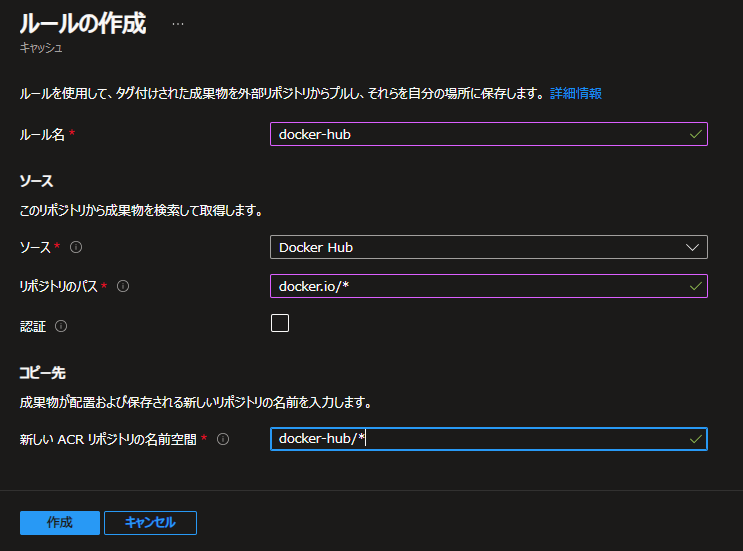743x551 pixels.
Task: Click the ルール名 input field
Action: click(x=489, y=134)
